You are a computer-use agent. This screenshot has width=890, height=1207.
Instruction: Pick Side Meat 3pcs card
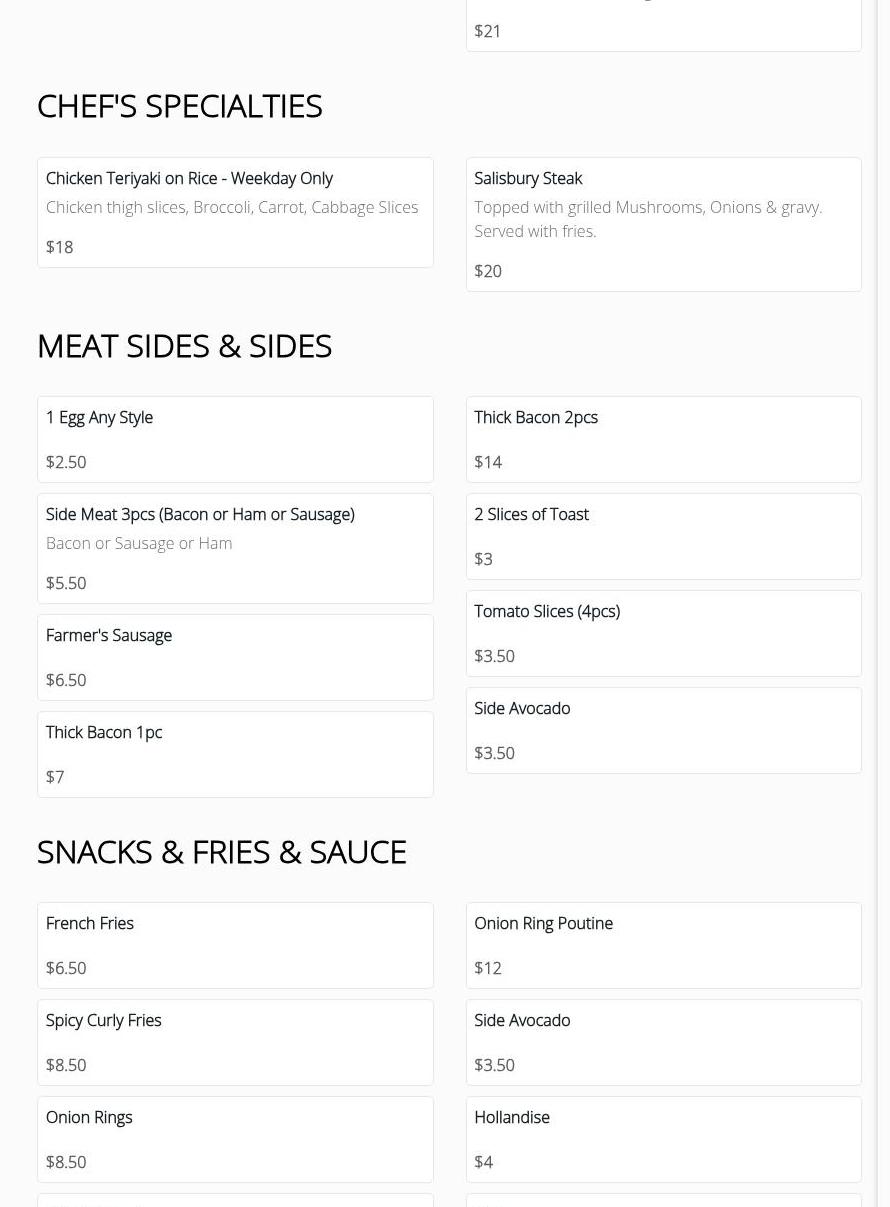(235, 548)
